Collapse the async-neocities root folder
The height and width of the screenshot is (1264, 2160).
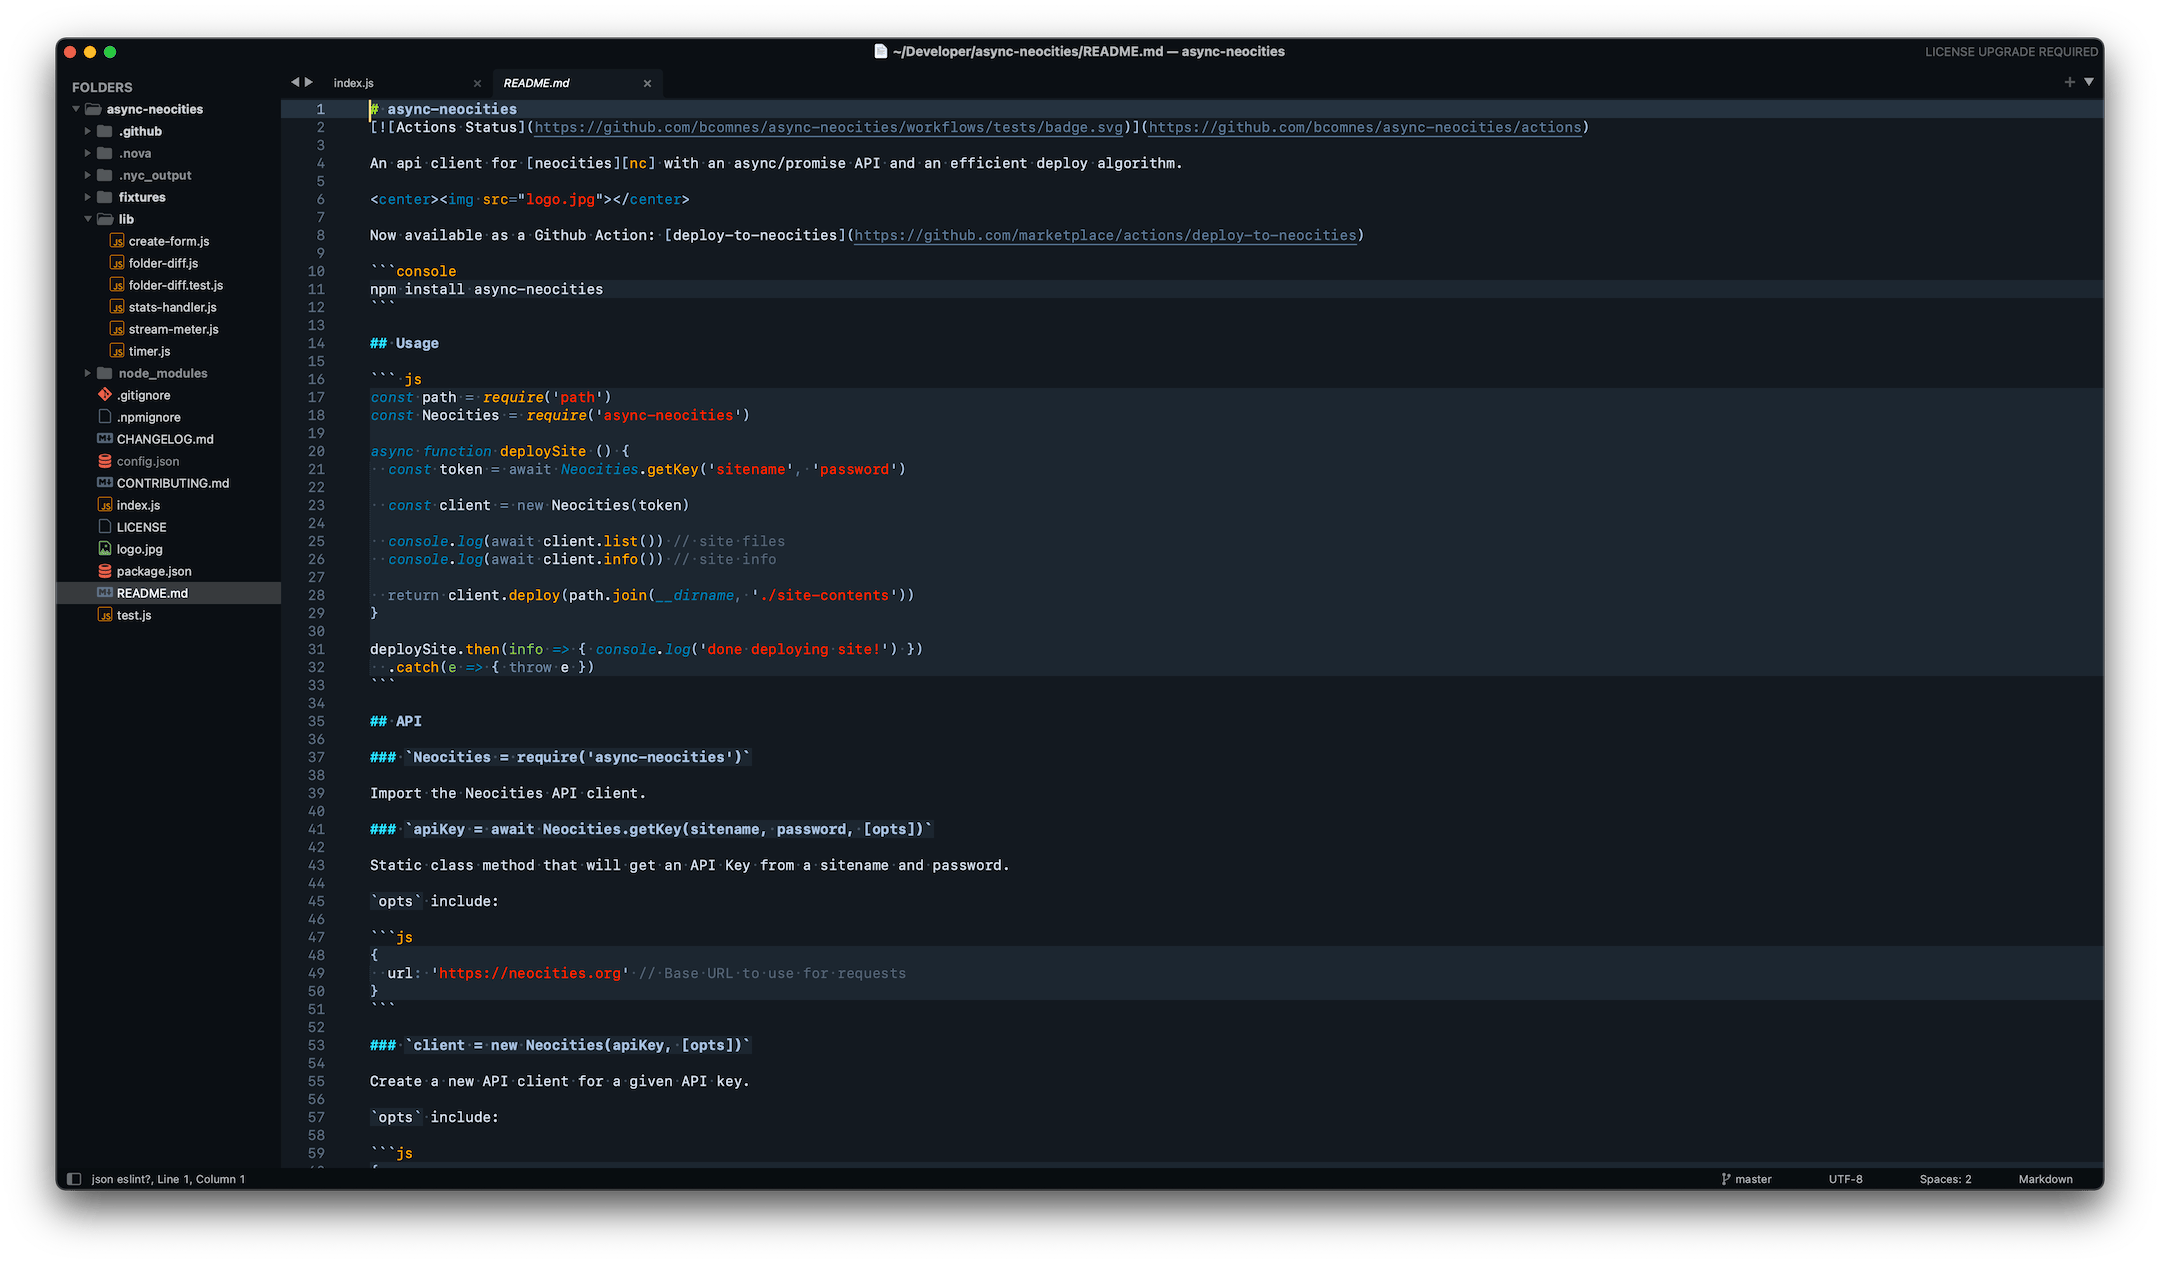tap(76, 109)
